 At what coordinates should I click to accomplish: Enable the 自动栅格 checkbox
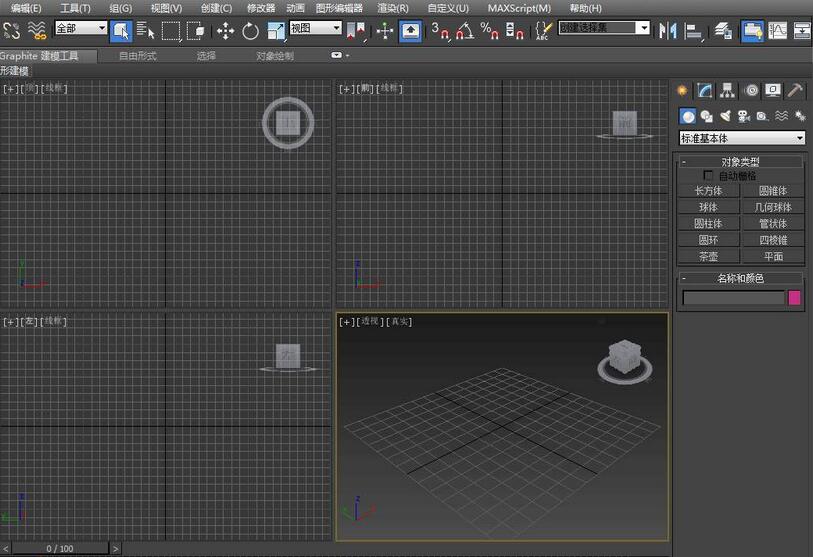pyautogui.click(x=710, y=175)
